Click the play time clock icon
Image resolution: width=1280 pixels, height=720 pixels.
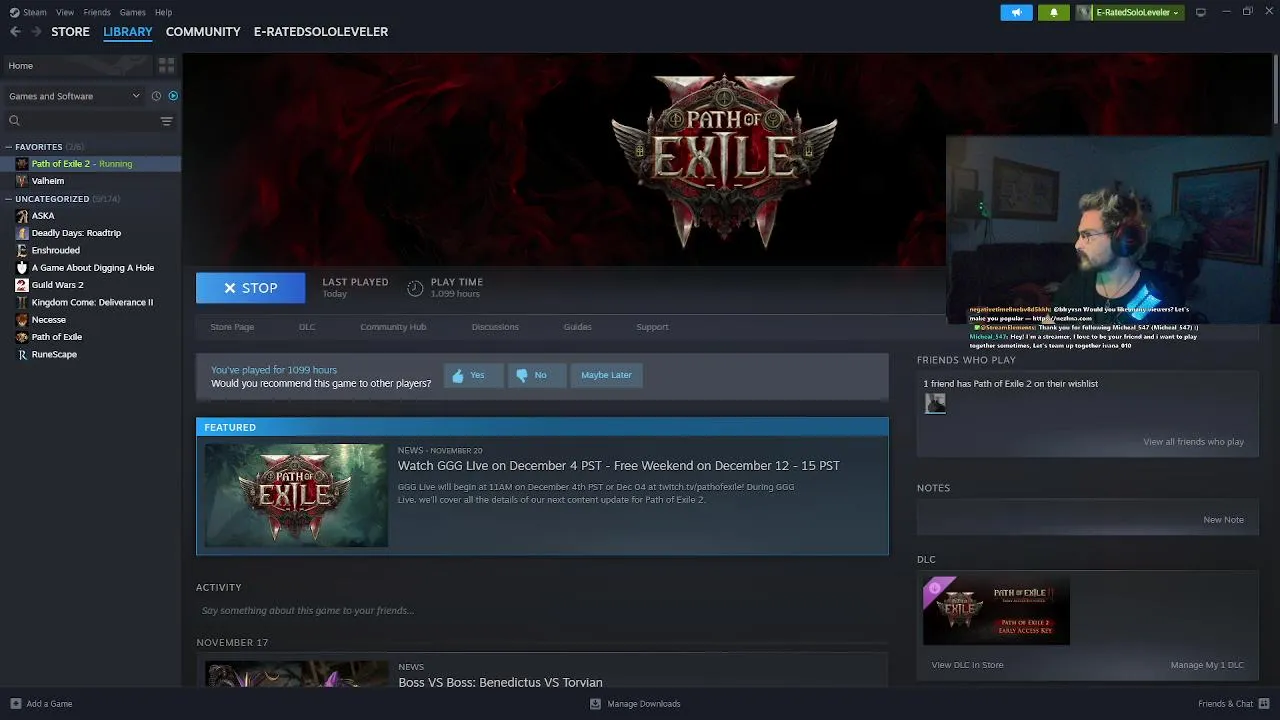pos(415,288)
